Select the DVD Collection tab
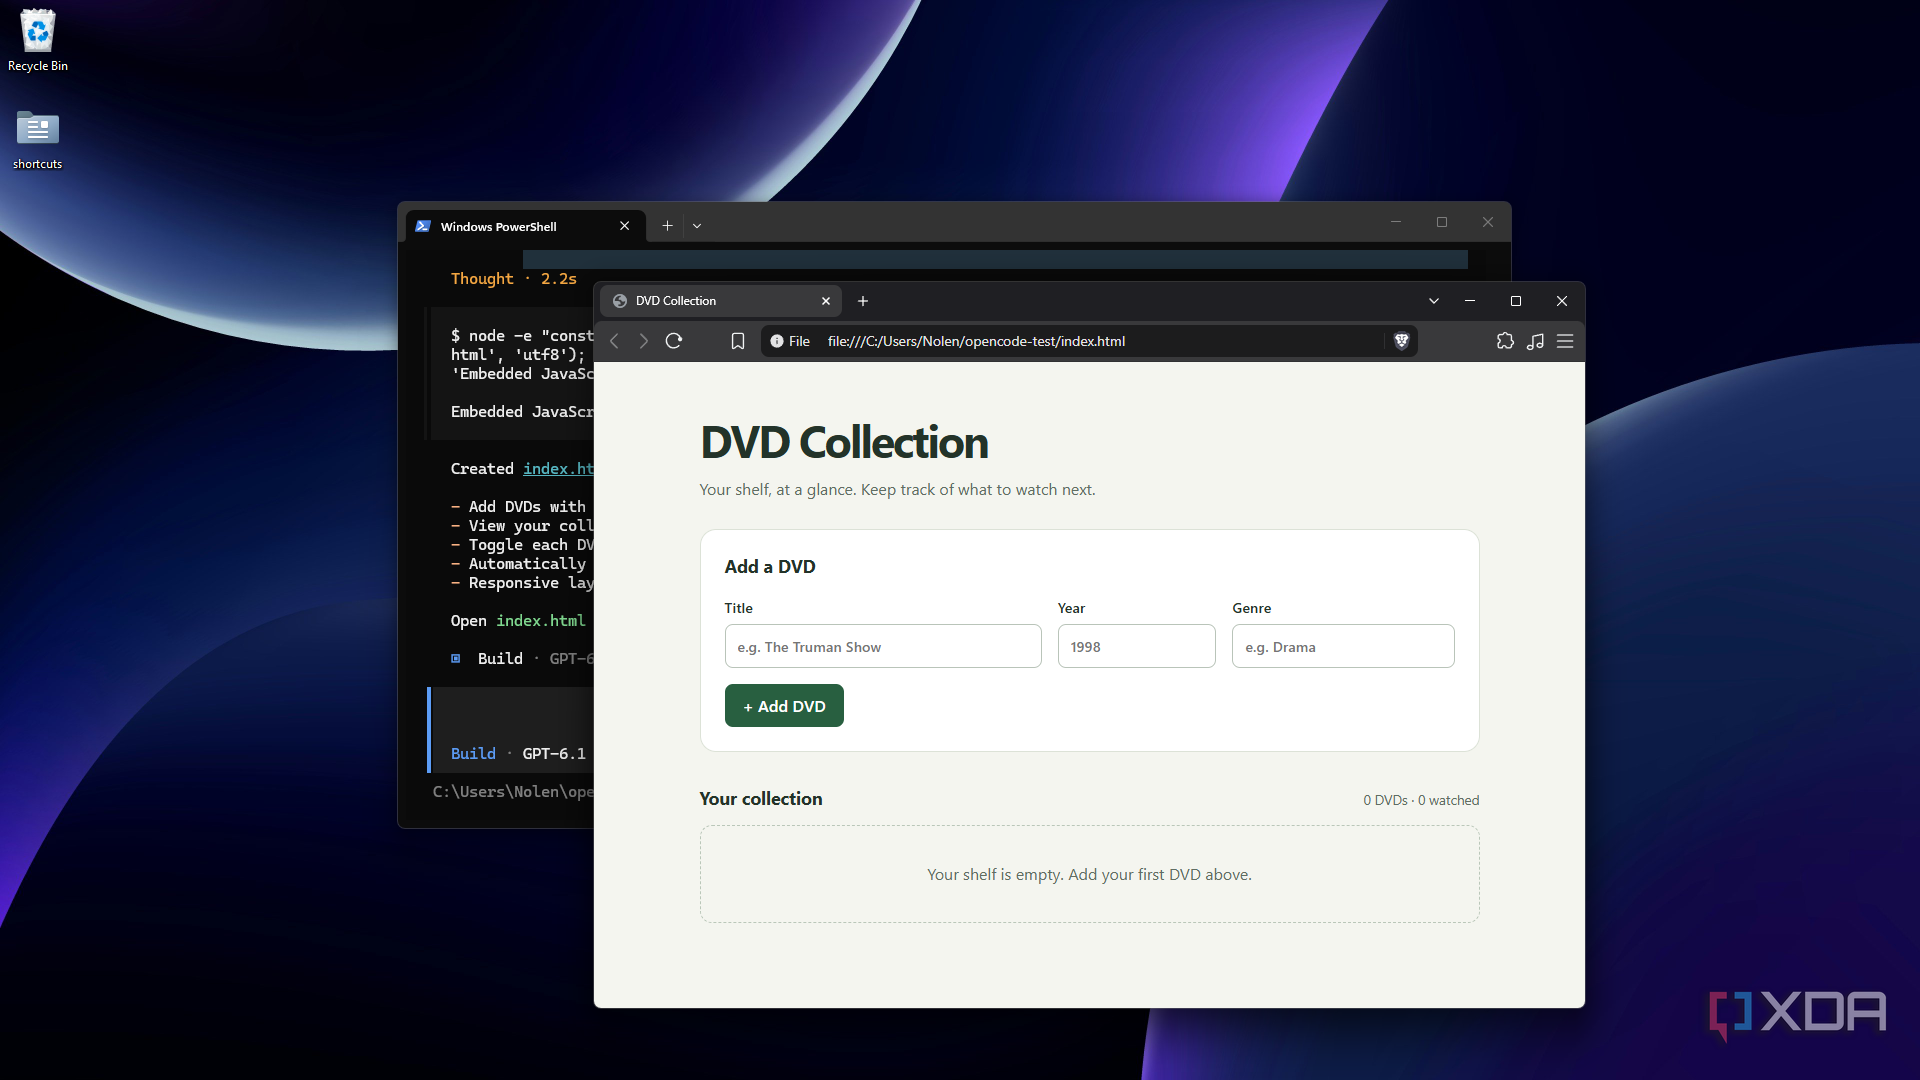1920x1080 pixels. point(721,301)
